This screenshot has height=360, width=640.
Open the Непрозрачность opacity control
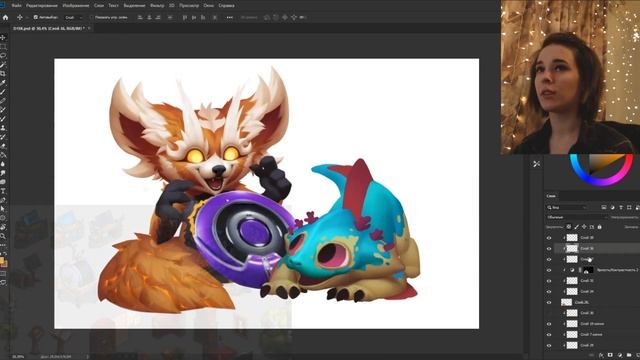[624, 217]
